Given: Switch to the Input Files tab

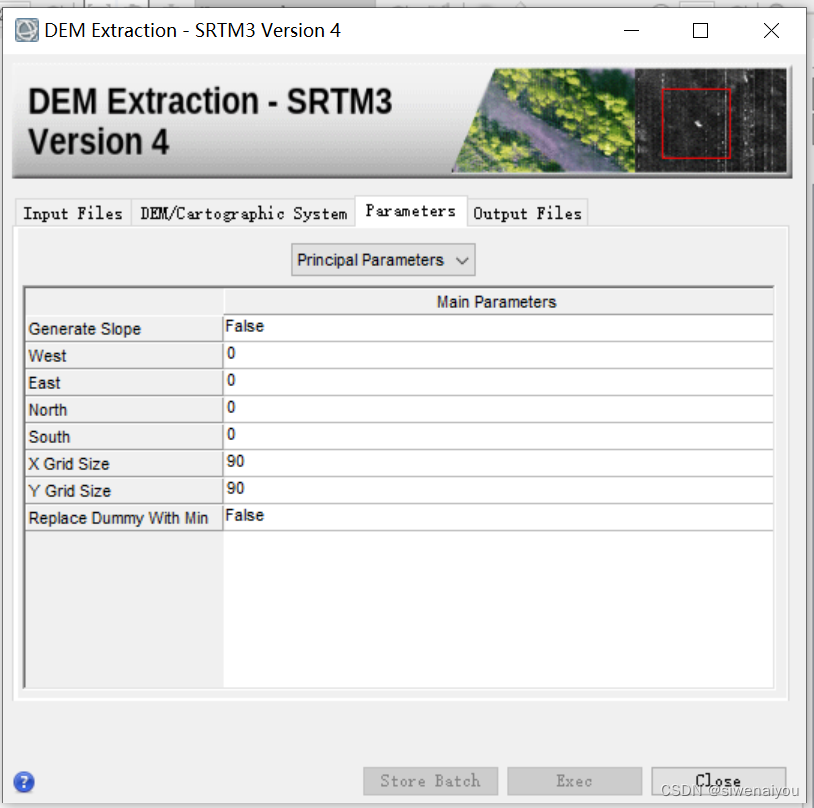Looking at the screenshot, I should pyautogui.click(x=71, y=212).
